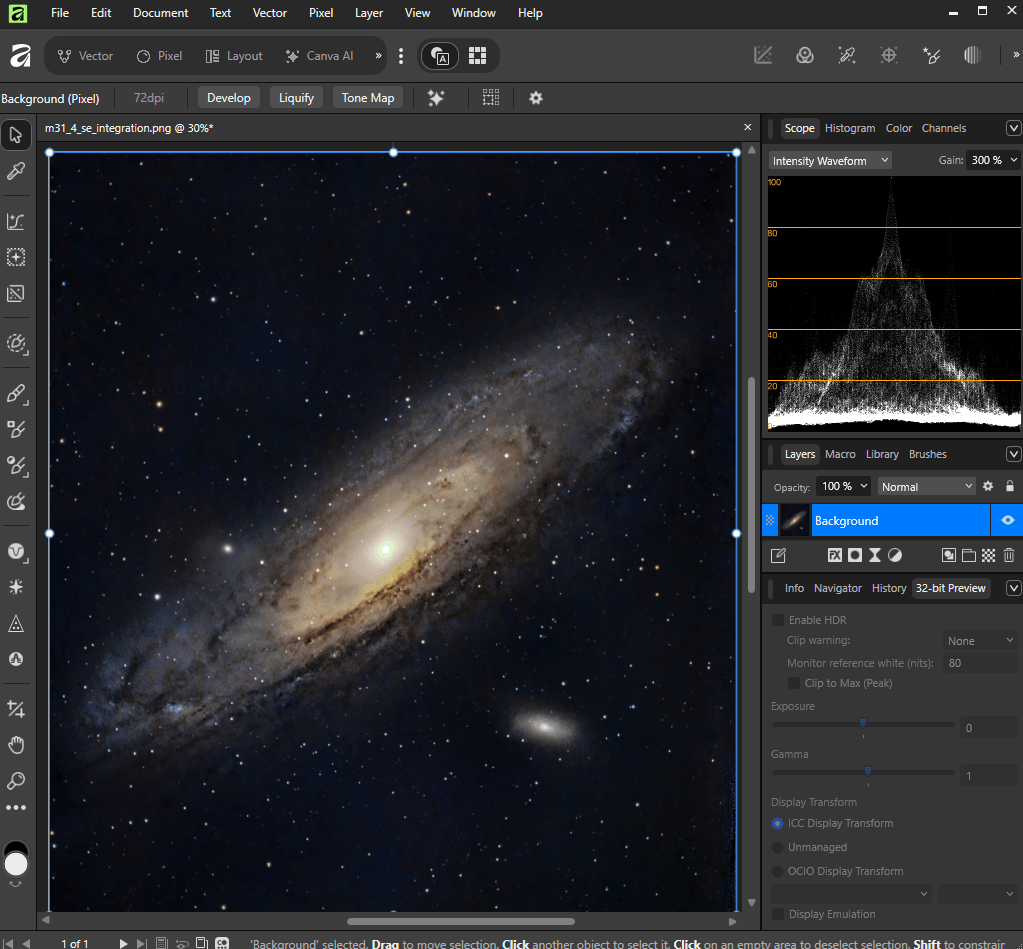The width and height of the screenshot is (1023, 949).
Task: Delete layer with the trash icon
Action: point(1009,555)
